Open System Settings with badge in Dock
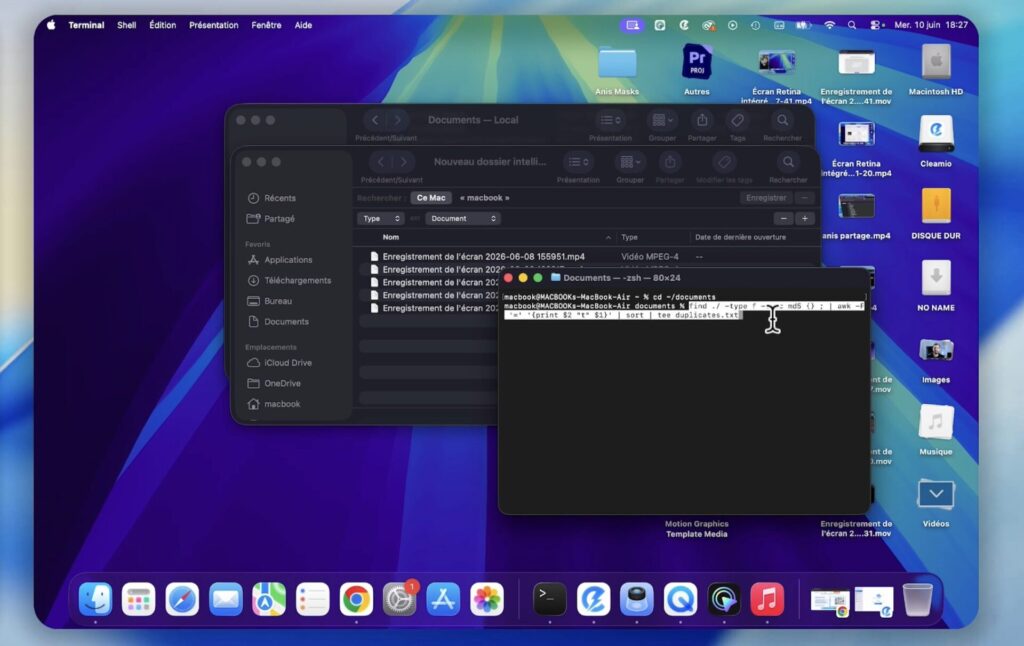 (400, 599)
